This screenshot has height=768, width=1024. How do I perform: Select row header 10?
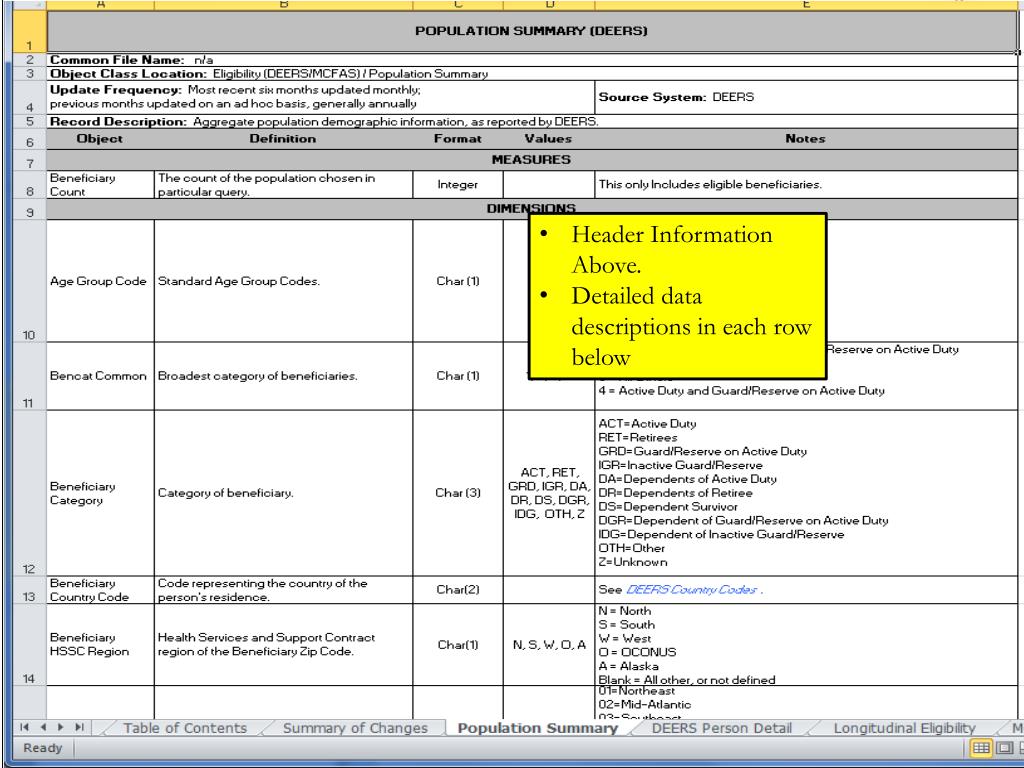(29, 281)
